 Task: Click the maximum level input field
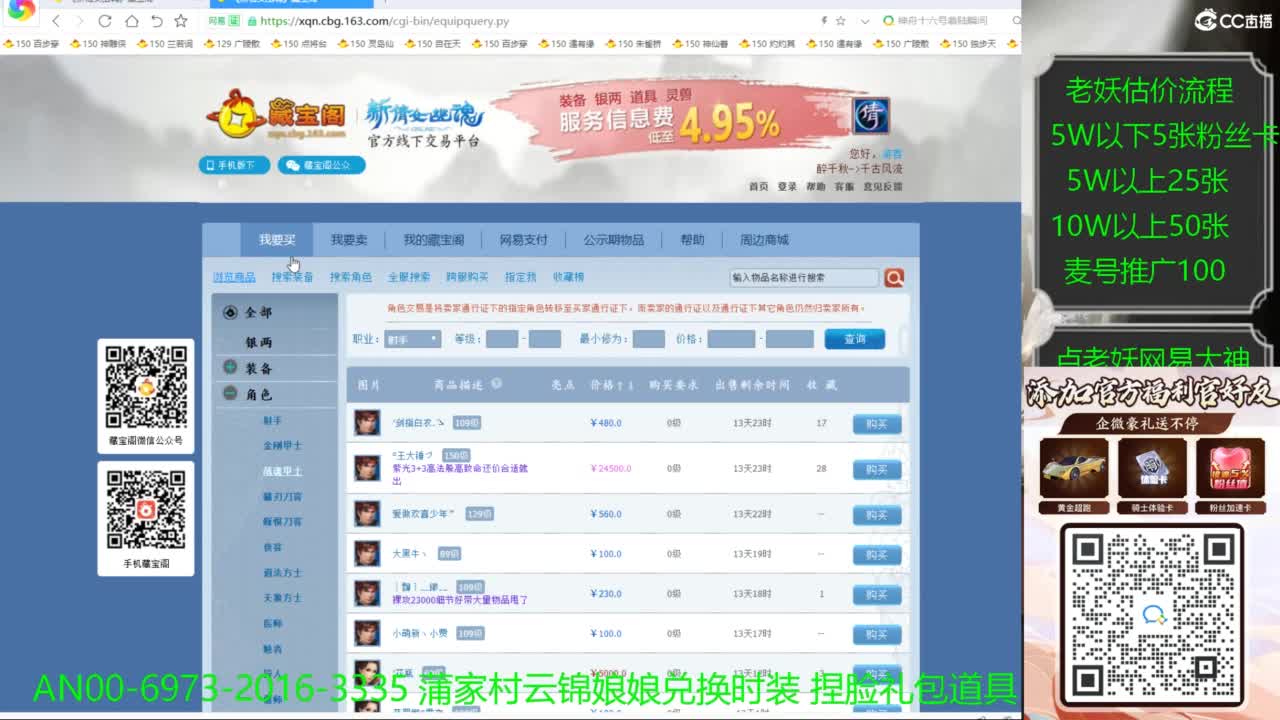pyautogui.click(x=544, y=339)
